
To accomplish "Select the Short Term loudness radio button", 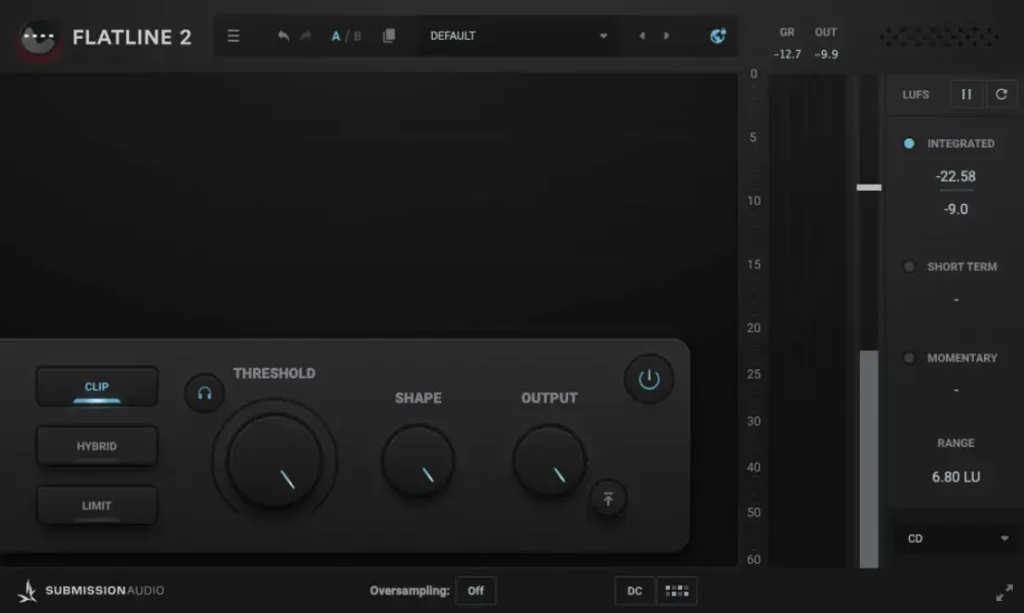I will [x=909, y=267].
